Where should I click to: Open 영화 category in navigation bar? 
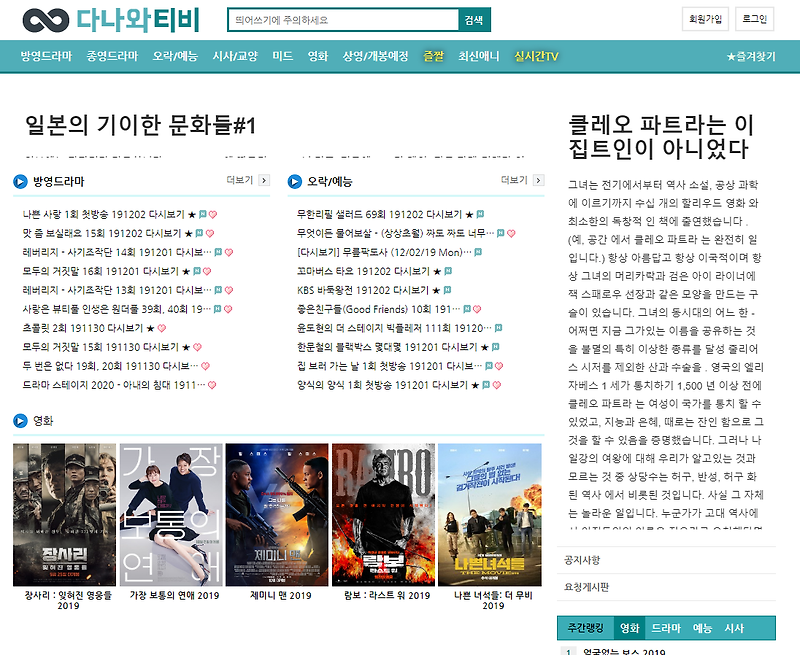318,56
